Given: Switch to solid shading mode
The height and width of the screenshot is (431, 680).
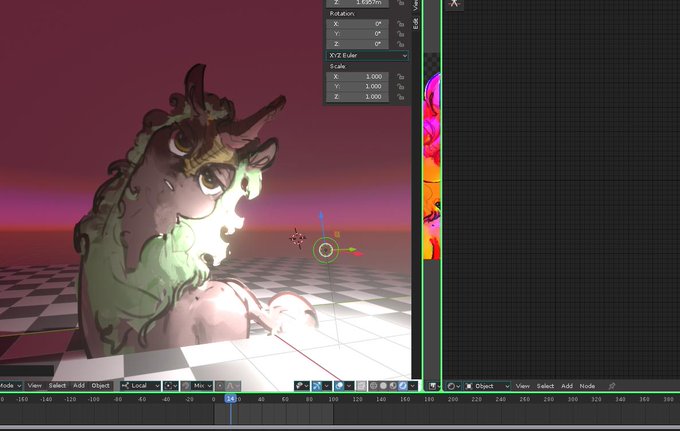Looking at the screenshot, I should tap(383, 385).
